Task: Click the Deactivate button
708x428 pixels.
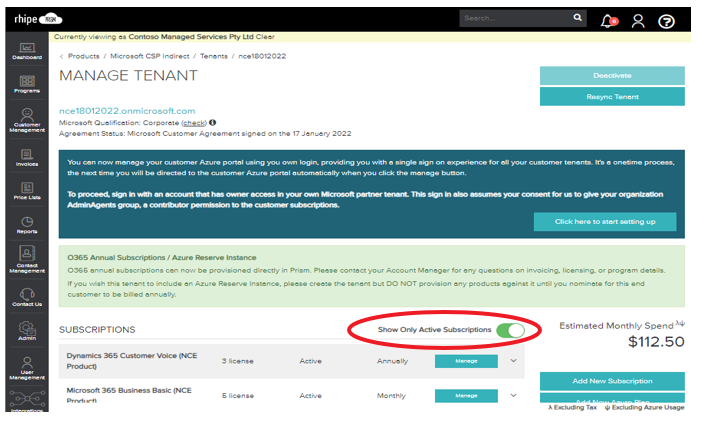Action: point(612,75)
